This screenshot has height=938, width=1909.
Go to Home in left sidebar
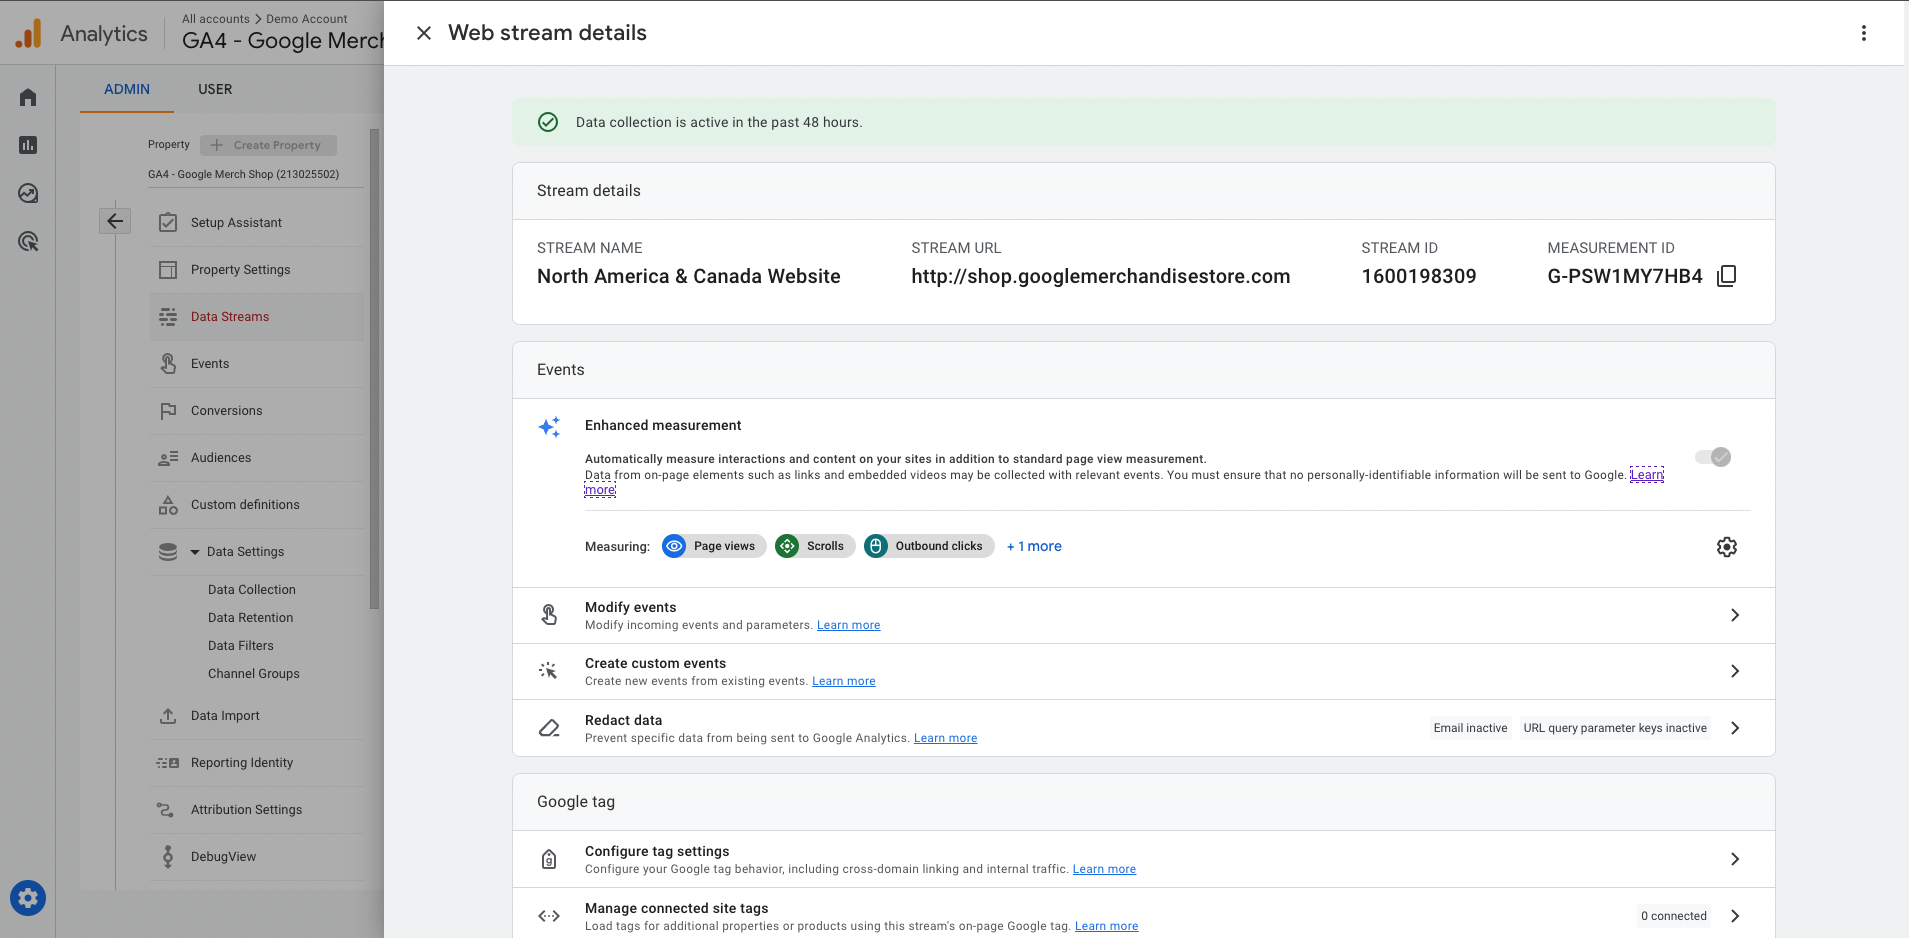pyautogui.click(x=28, y=97)
